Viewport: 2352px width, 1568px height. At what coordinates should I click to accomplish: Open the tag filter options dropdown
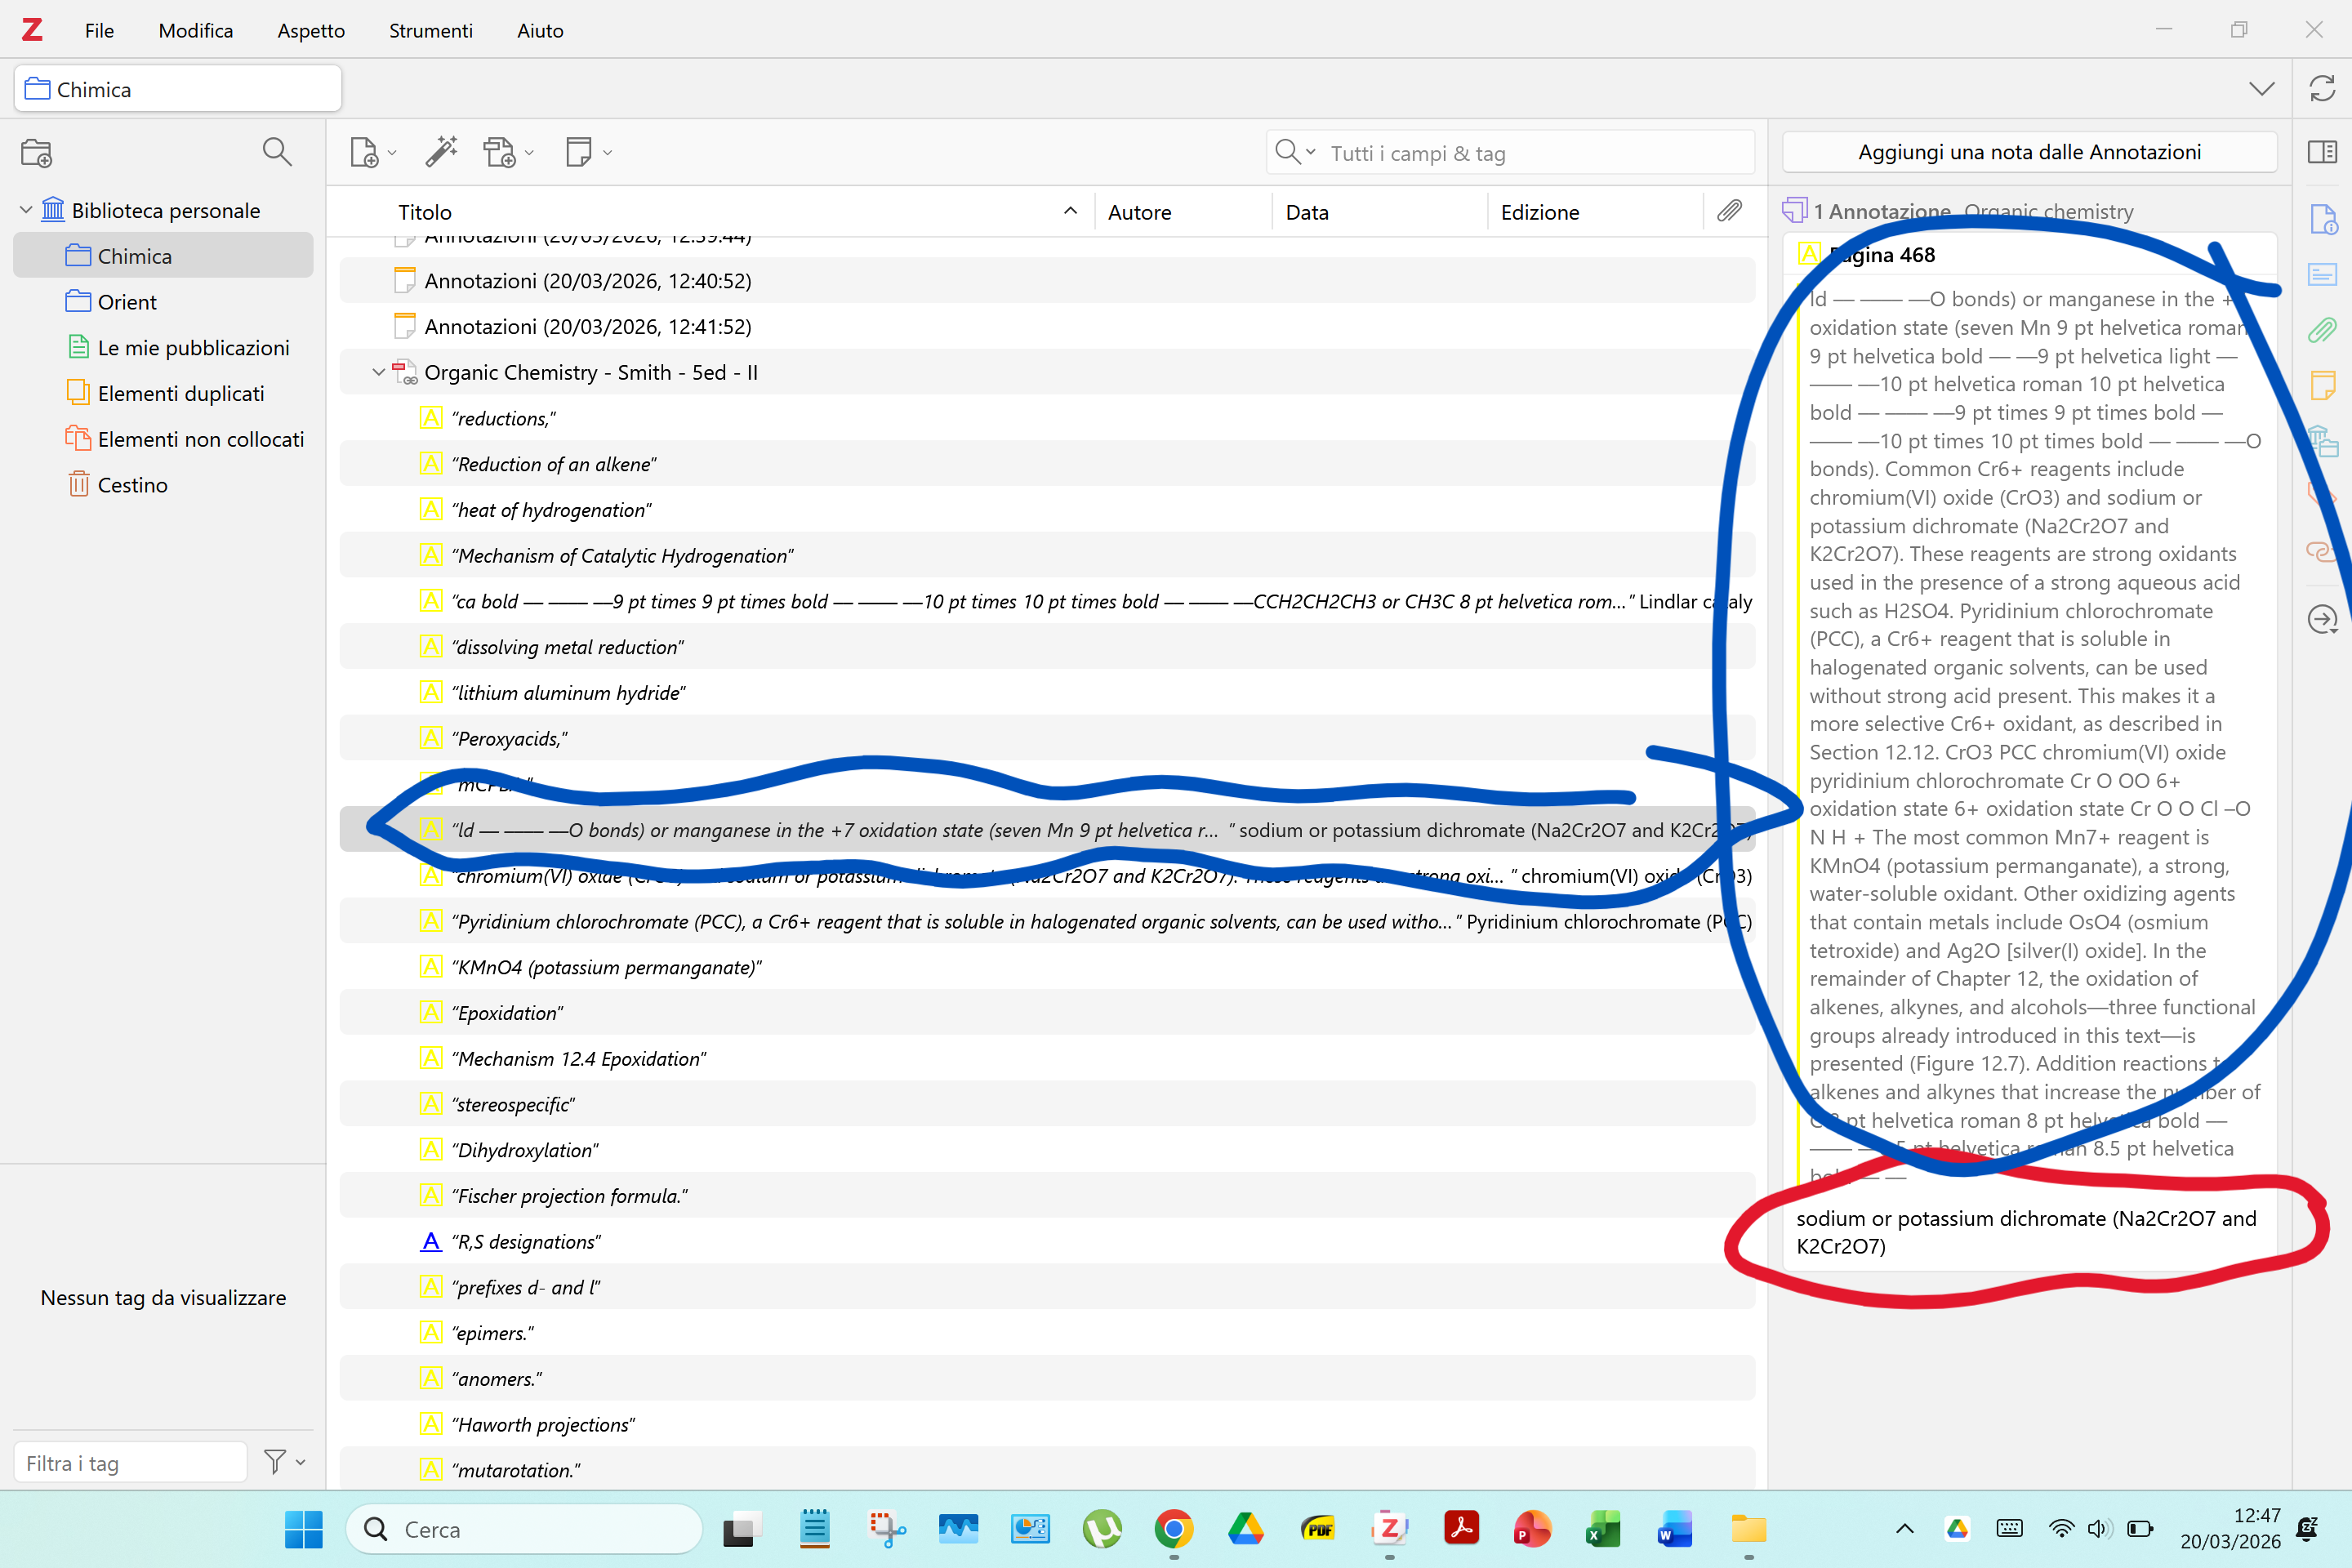284,1462
